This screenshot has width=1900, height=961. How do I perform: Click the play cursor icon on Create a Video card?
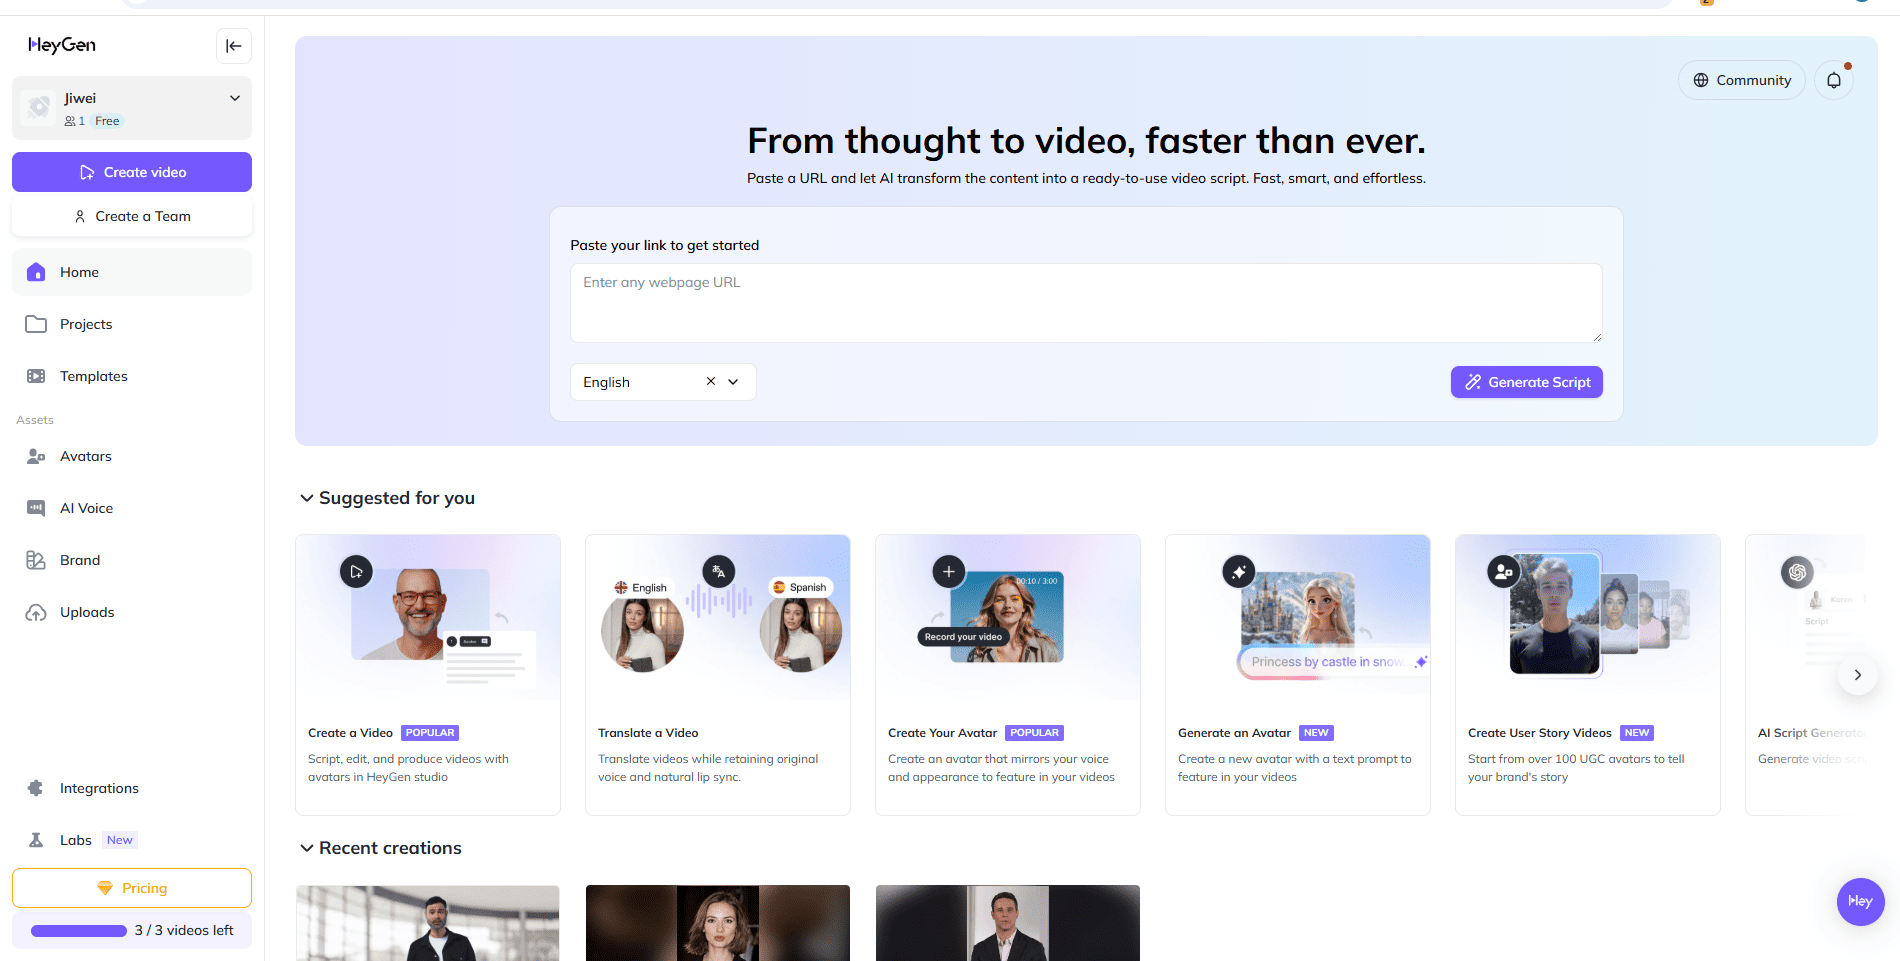click(x=357, y=572)
